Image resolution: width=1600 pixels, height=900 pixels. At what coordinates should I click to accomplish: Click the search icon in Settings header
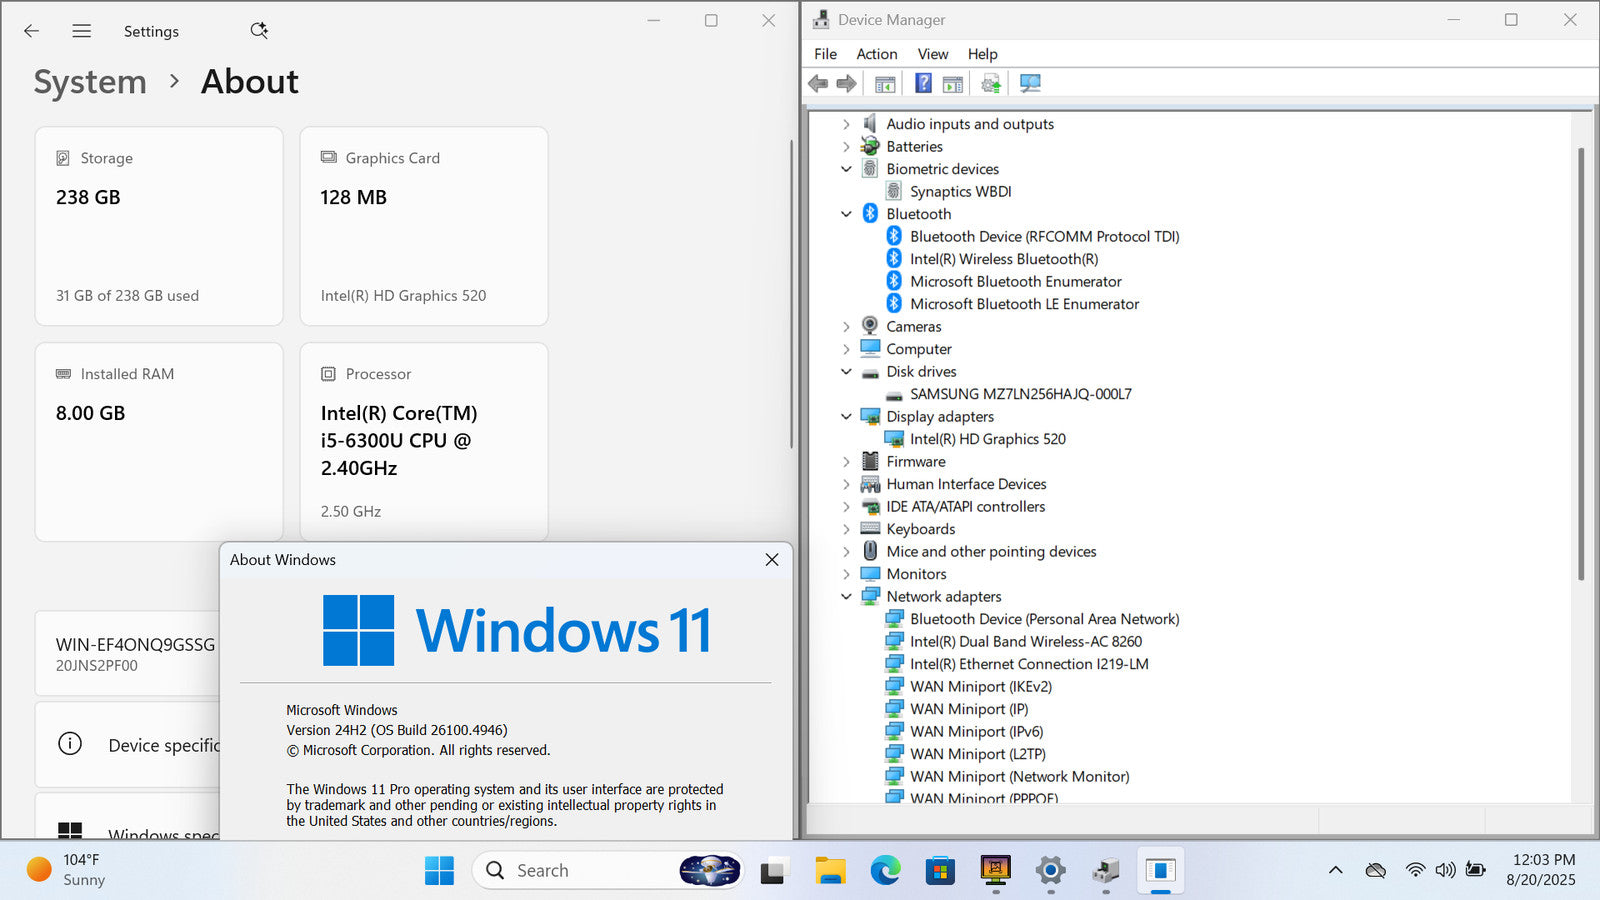click(x=259, y=31)
